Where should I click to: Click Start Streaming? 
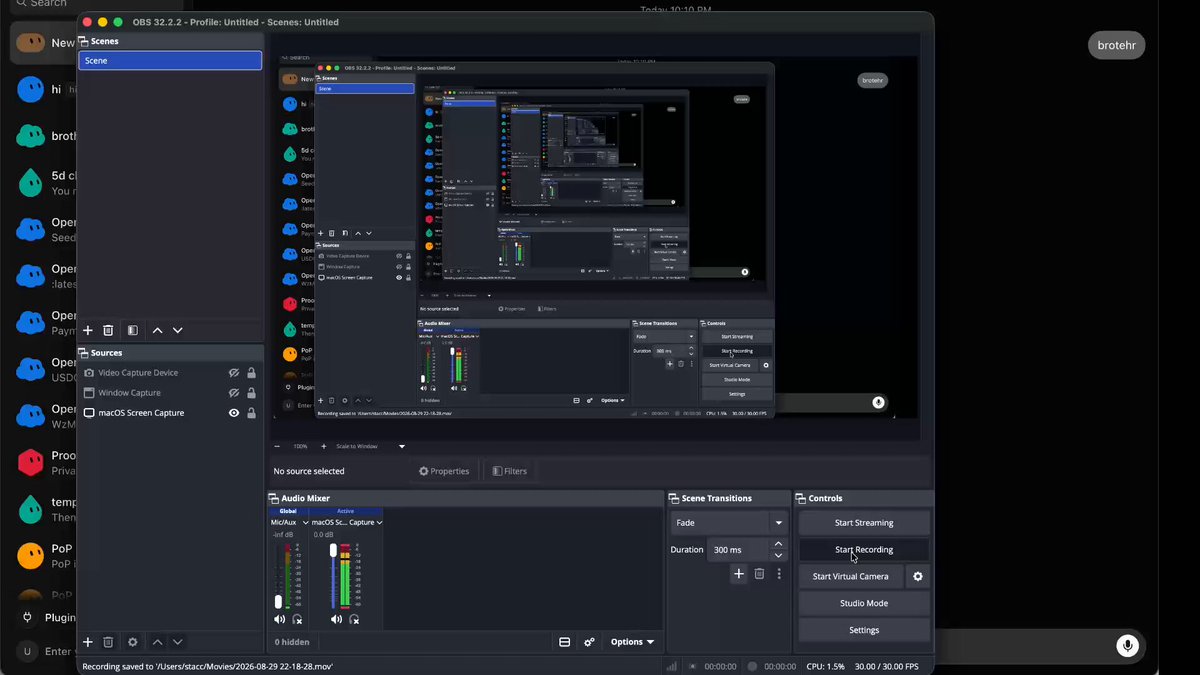864,523
